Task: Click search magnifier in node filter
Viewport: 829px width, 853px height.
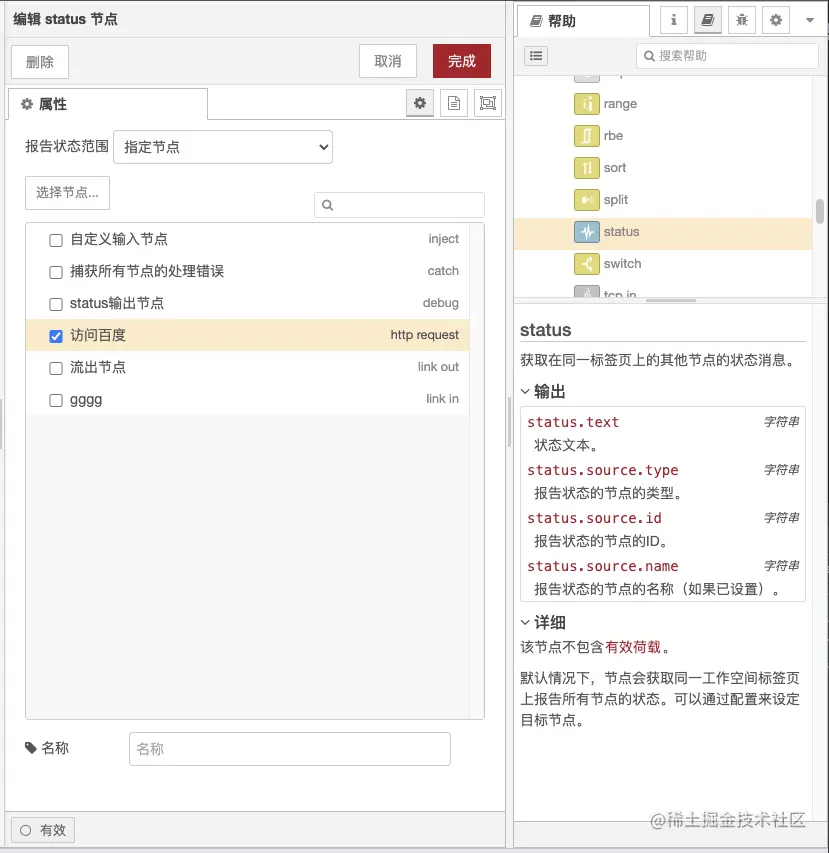Action: click(x=327, y=205)
